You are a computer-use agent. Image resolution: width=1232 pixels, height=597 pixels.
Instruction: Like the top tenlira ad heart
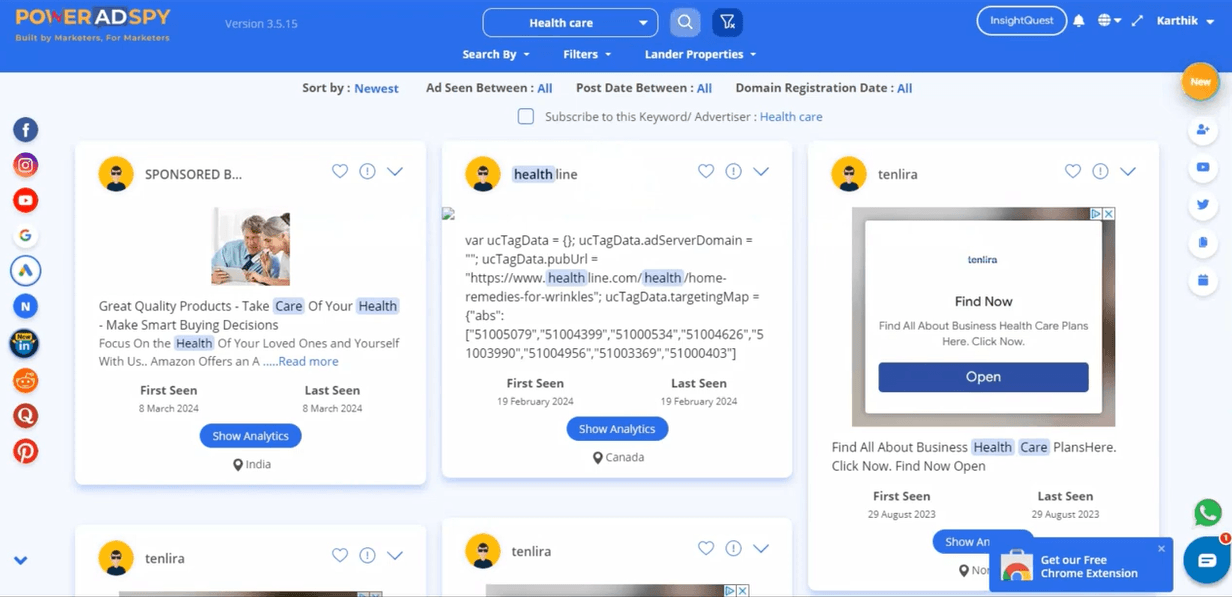pos(1073,171)
